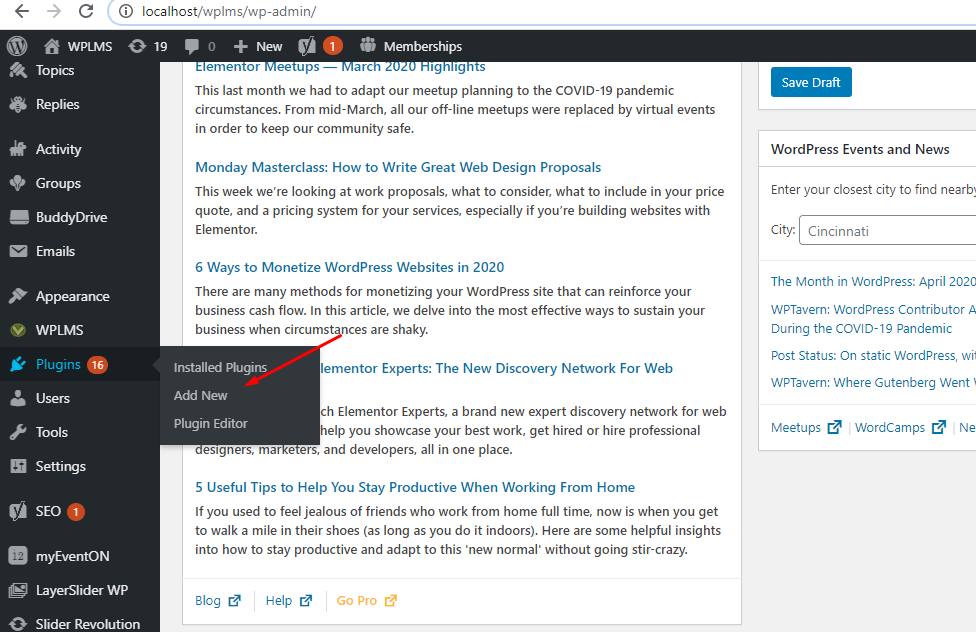Open comments bubble icon in admin bar

pyautogui.click(x=192, y=46)
